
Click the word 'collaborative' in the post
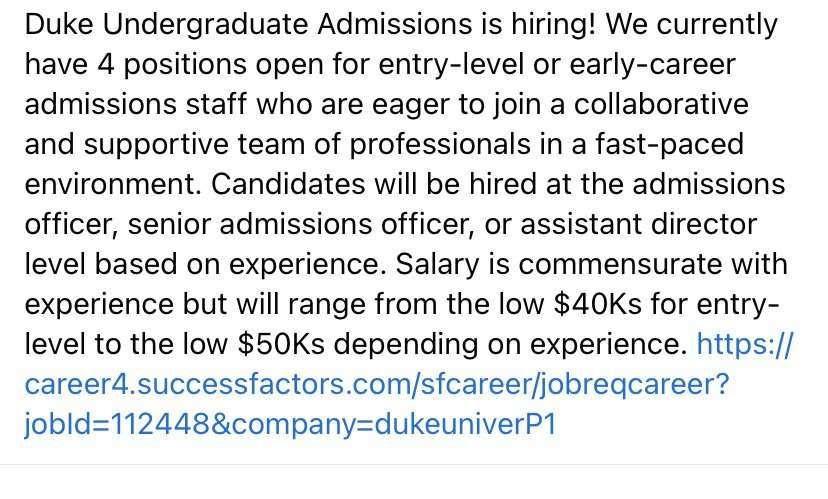click(692, 105)
